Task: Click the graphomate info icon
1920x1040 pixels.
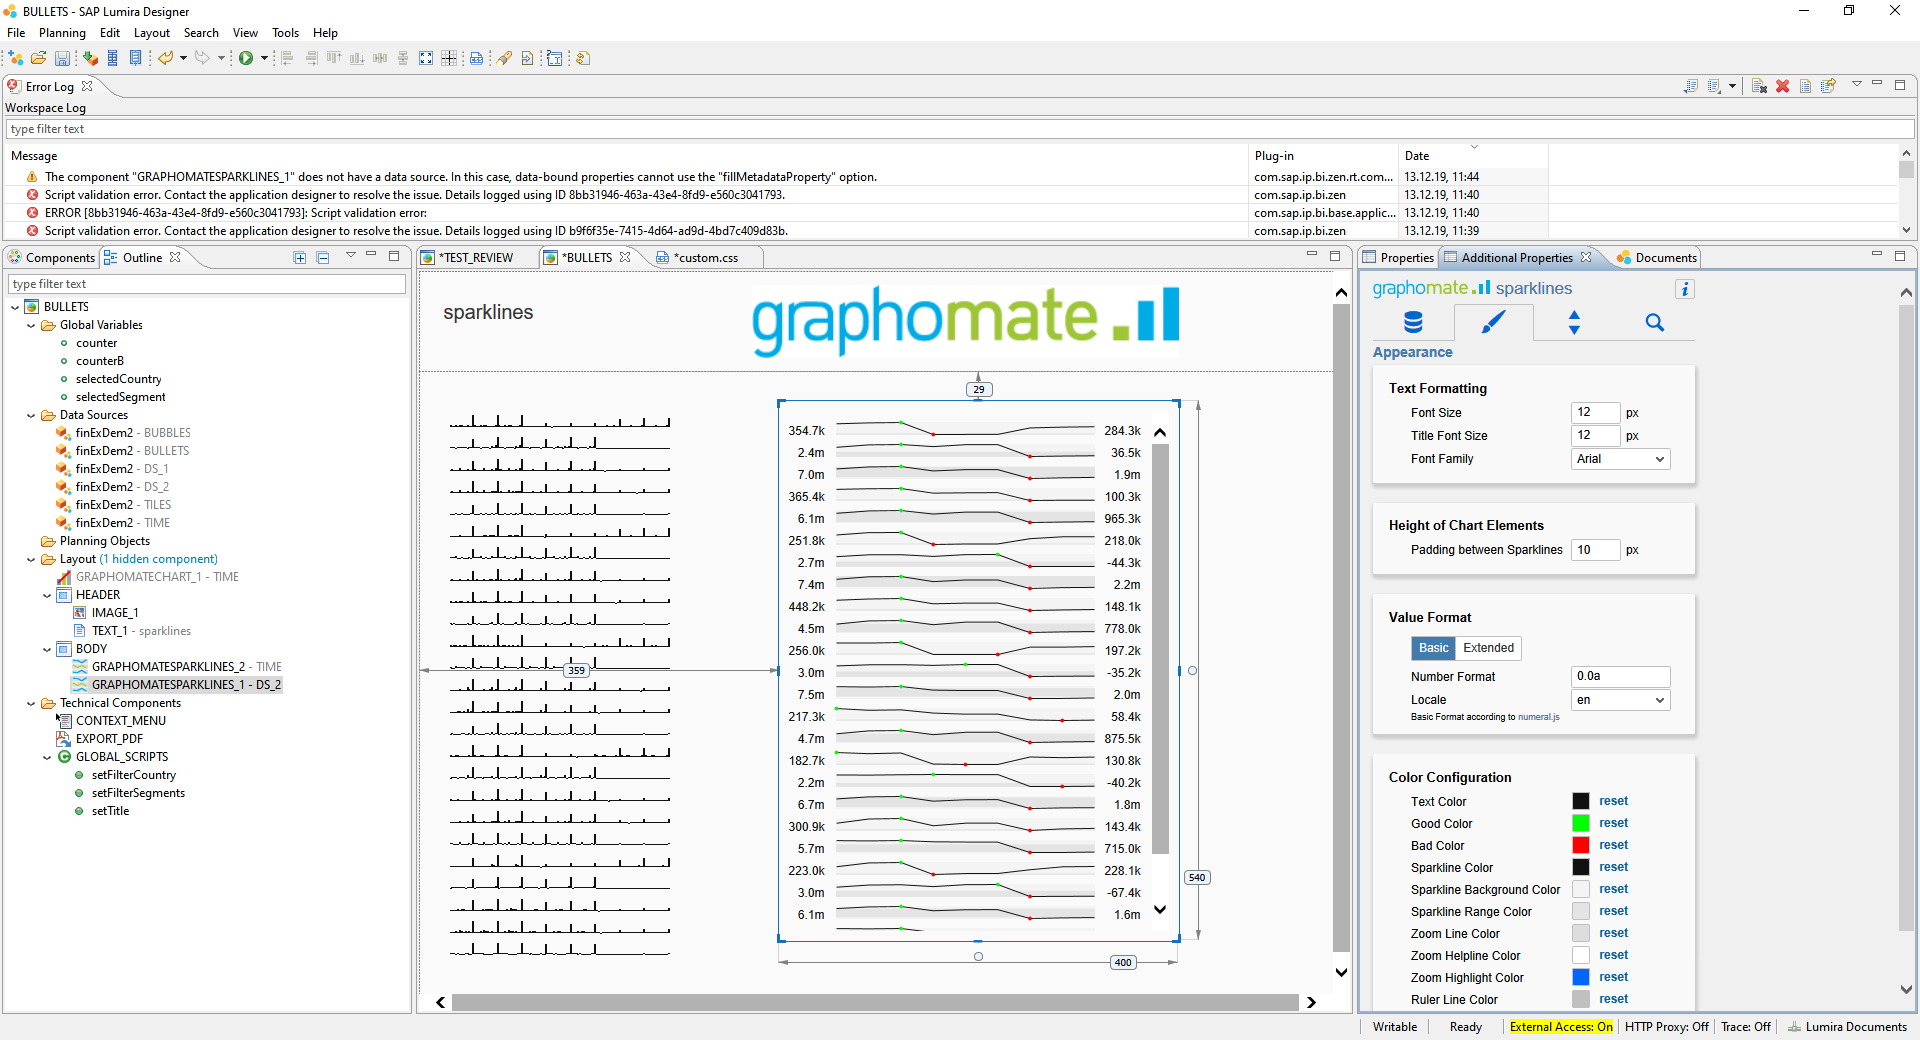Action: coord(1685,289)
